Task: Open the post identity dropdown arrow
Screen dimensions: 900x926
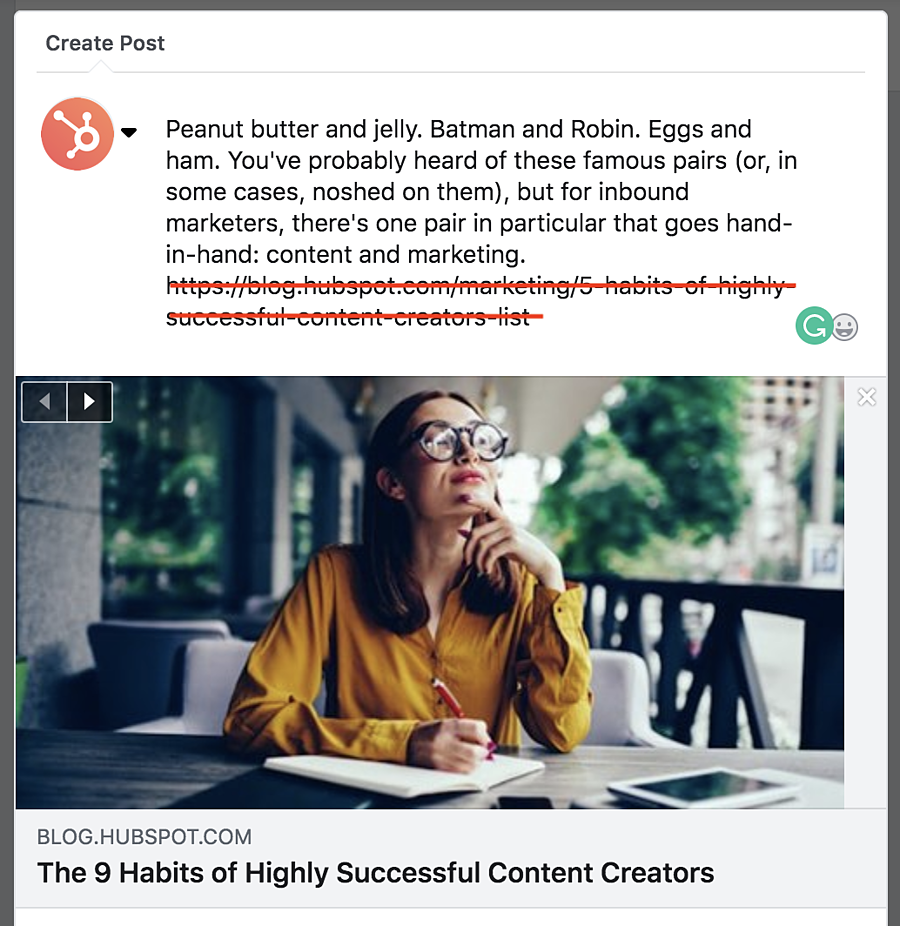Action: coord(129,132)
